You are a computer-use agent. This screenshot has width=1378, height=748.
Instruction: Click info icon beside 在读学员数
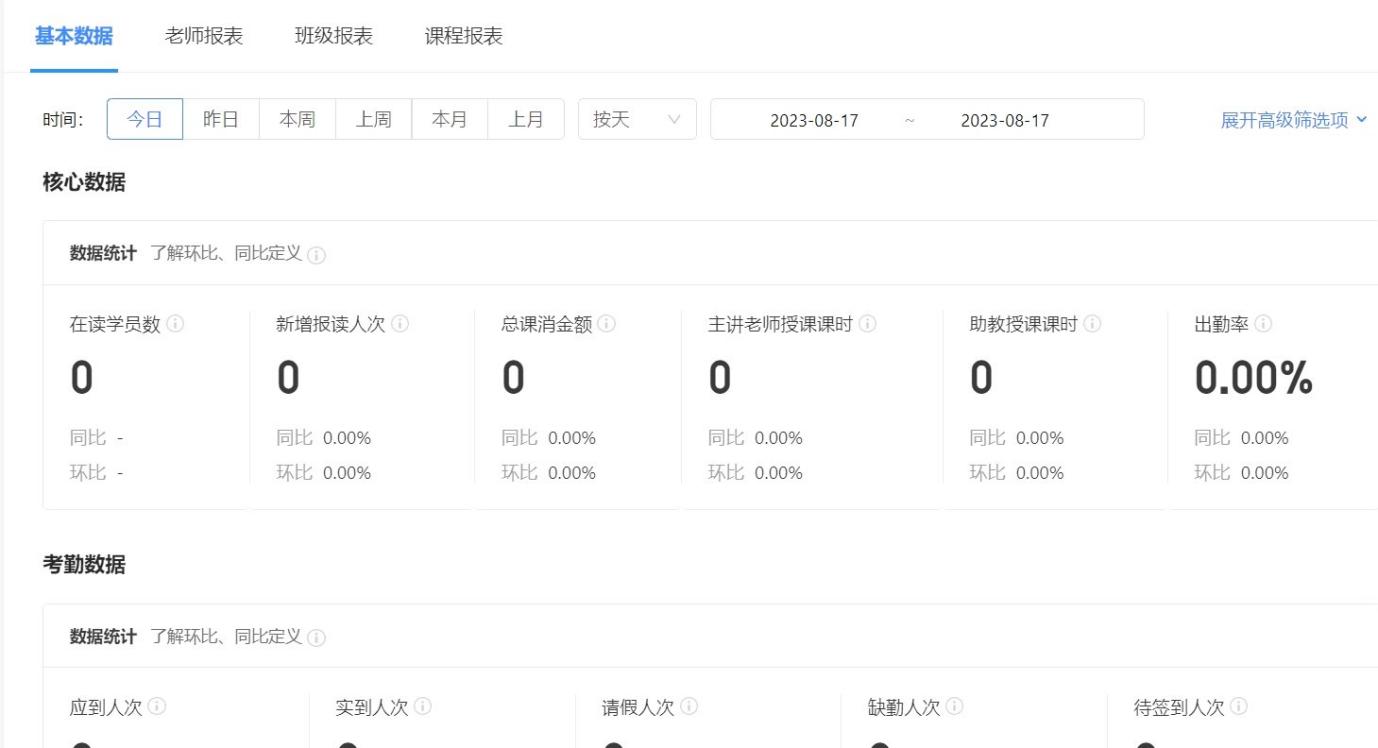[175, 324]
